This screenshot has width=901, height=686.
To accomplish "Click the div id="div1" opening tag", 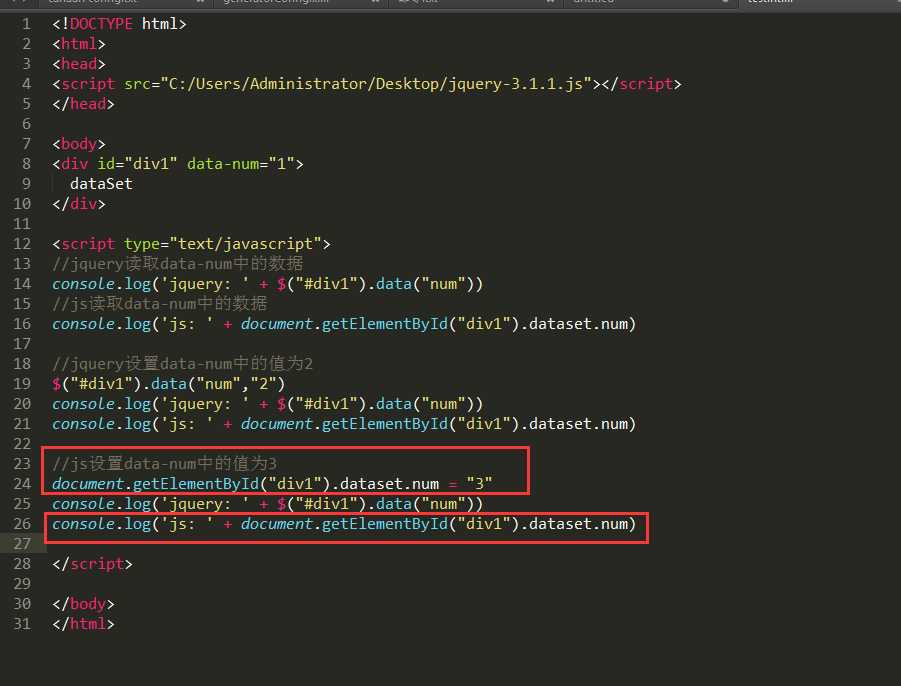I will (178, 164).
